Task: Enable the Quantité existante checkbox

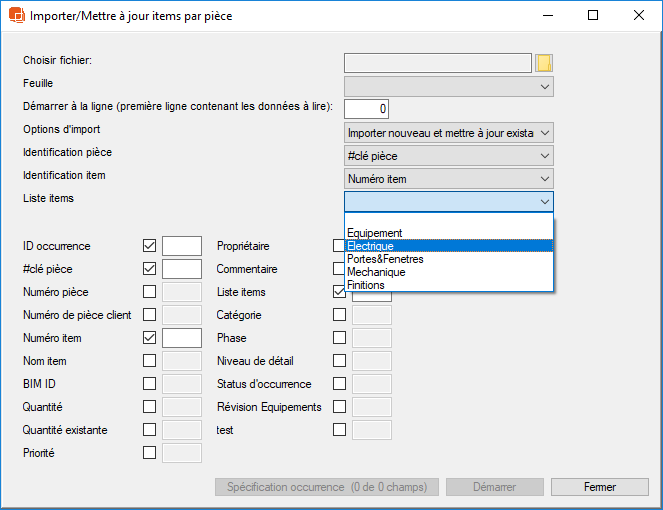Action: (x=149, y=430)
